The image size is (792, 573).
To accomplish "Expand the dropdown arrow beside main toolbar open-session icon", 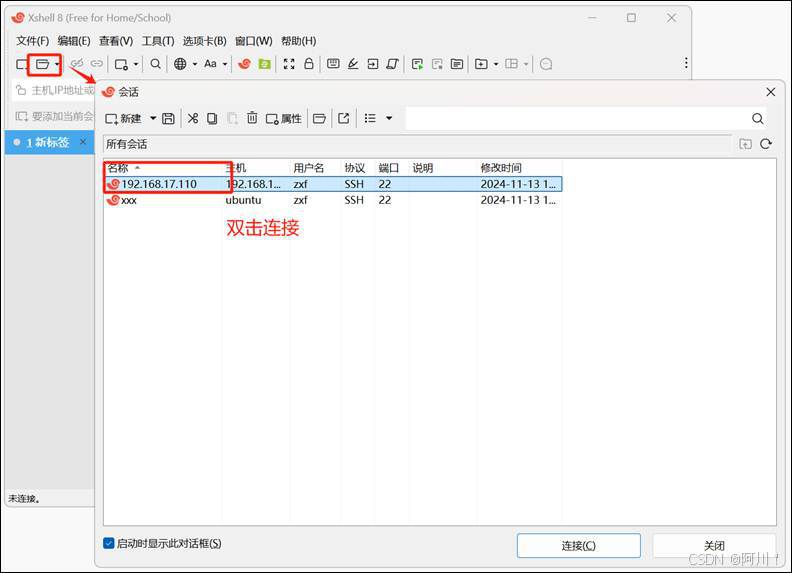I will click(57, 64).
